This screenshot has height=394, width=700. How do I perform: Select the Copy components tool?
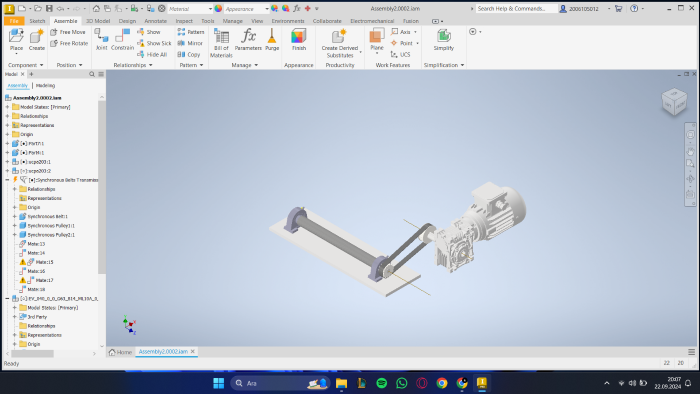[189, 54]
